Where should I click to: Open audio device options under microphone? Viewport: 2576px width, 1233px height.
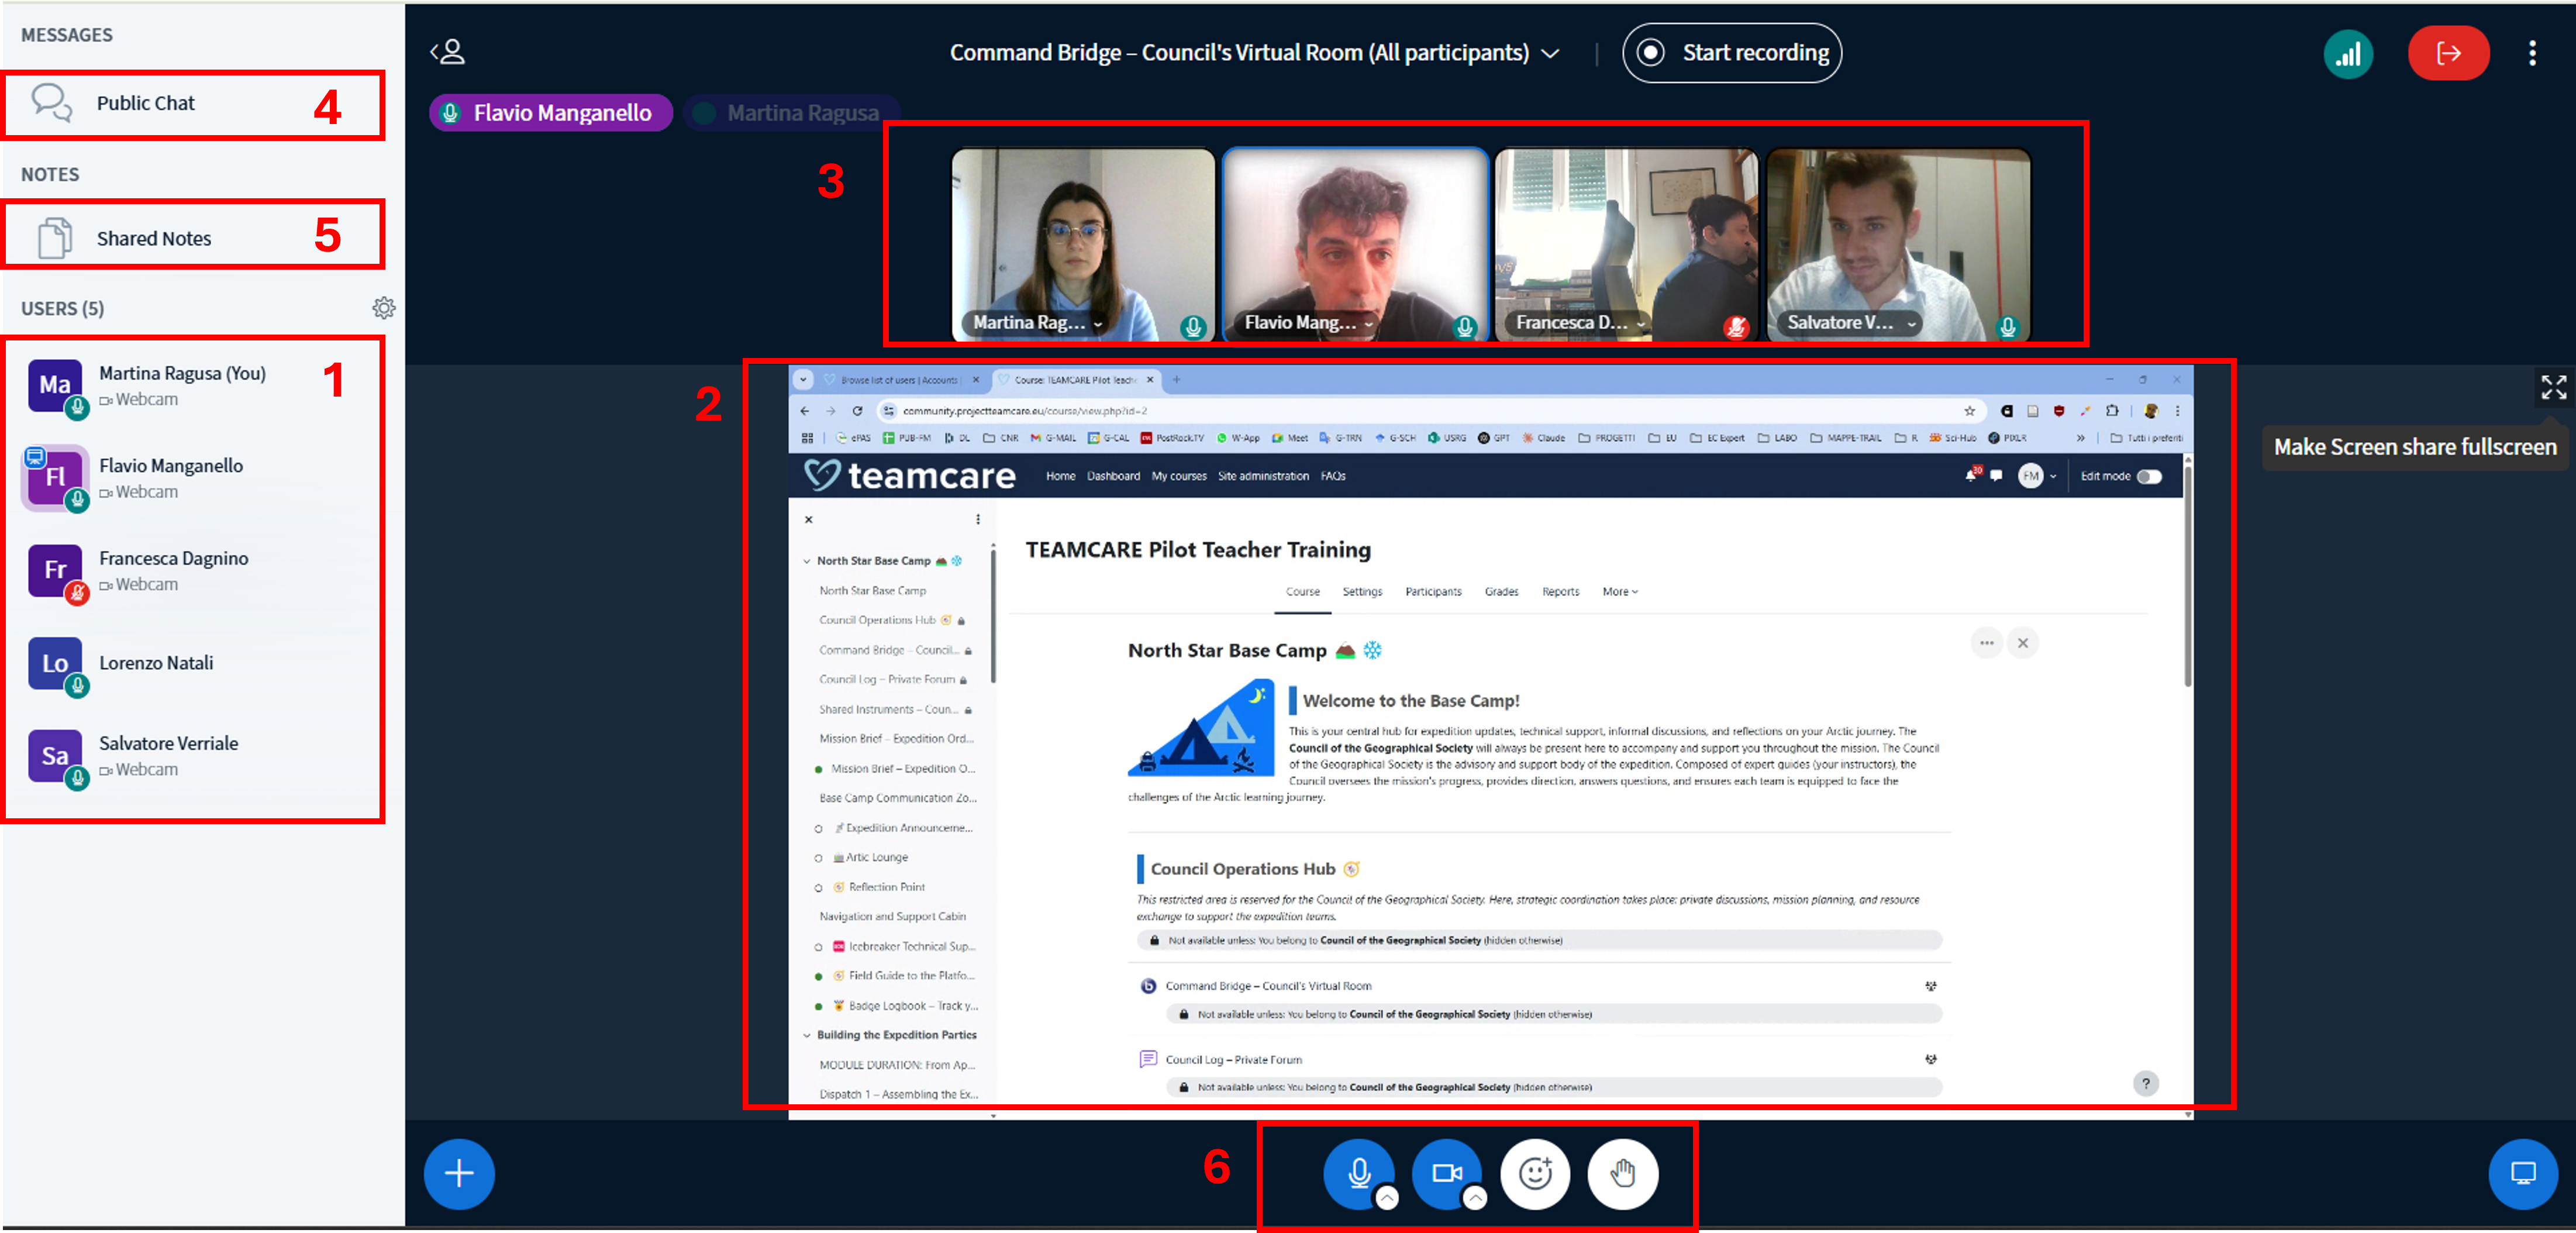[1387, 1198]
